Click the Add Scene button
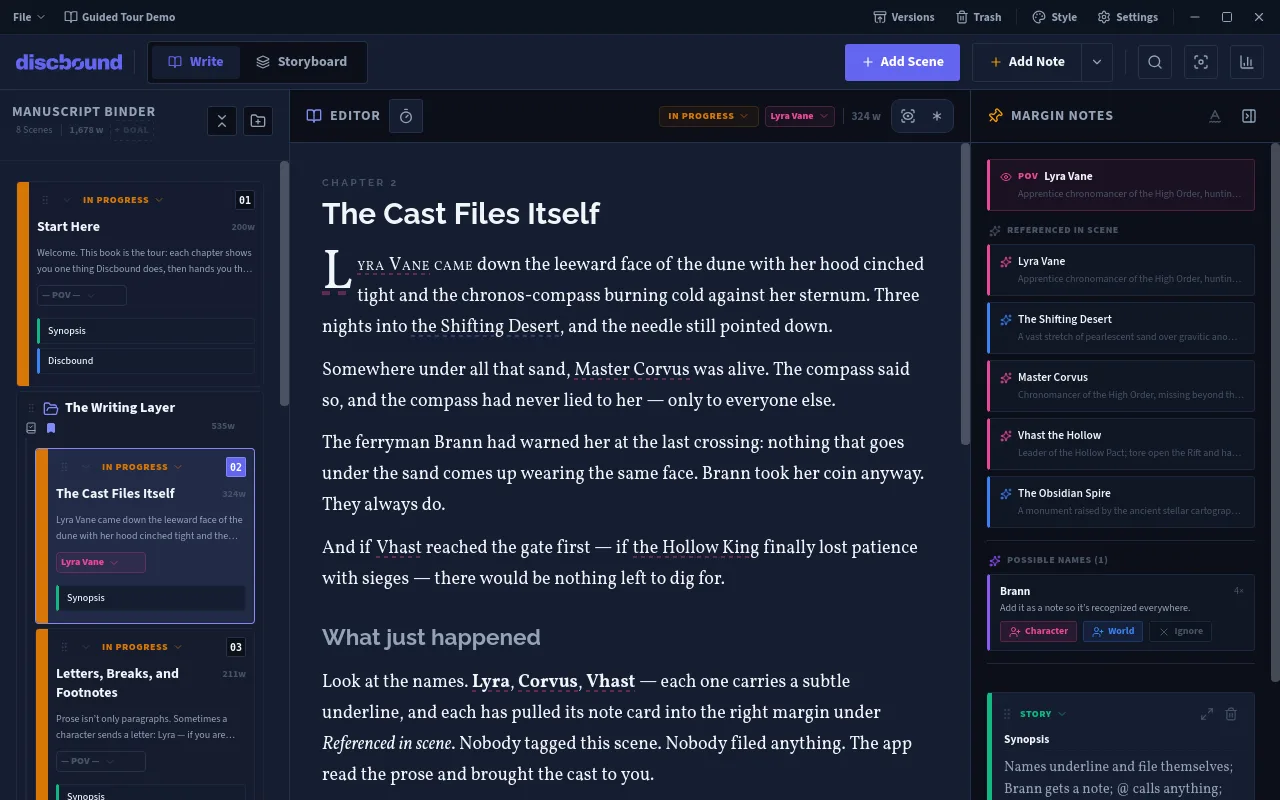This screenshot has width=1280, height=800. coord(902,62)
